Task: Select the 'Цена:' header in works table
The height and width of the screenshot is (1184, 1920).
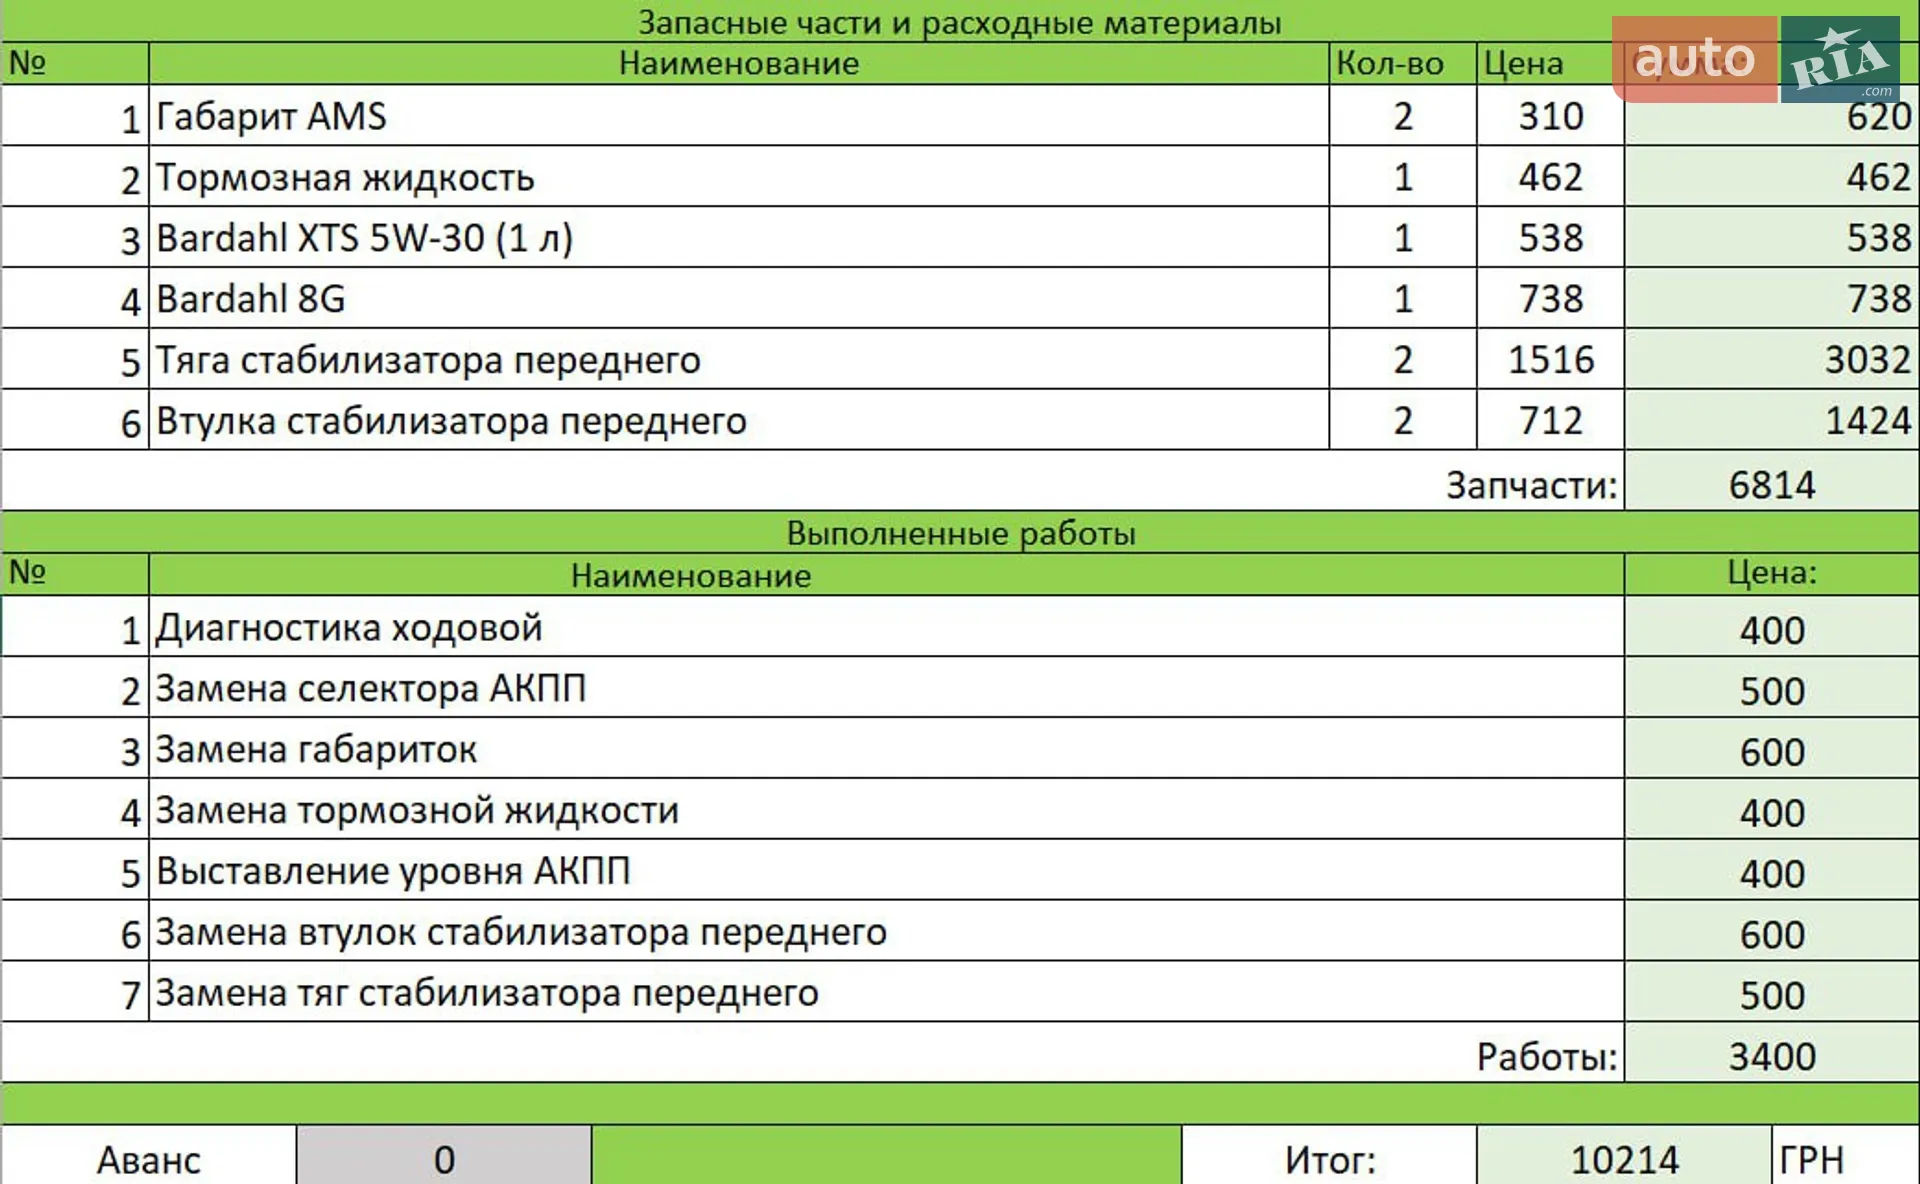Action: click(x=1772, y=573)
